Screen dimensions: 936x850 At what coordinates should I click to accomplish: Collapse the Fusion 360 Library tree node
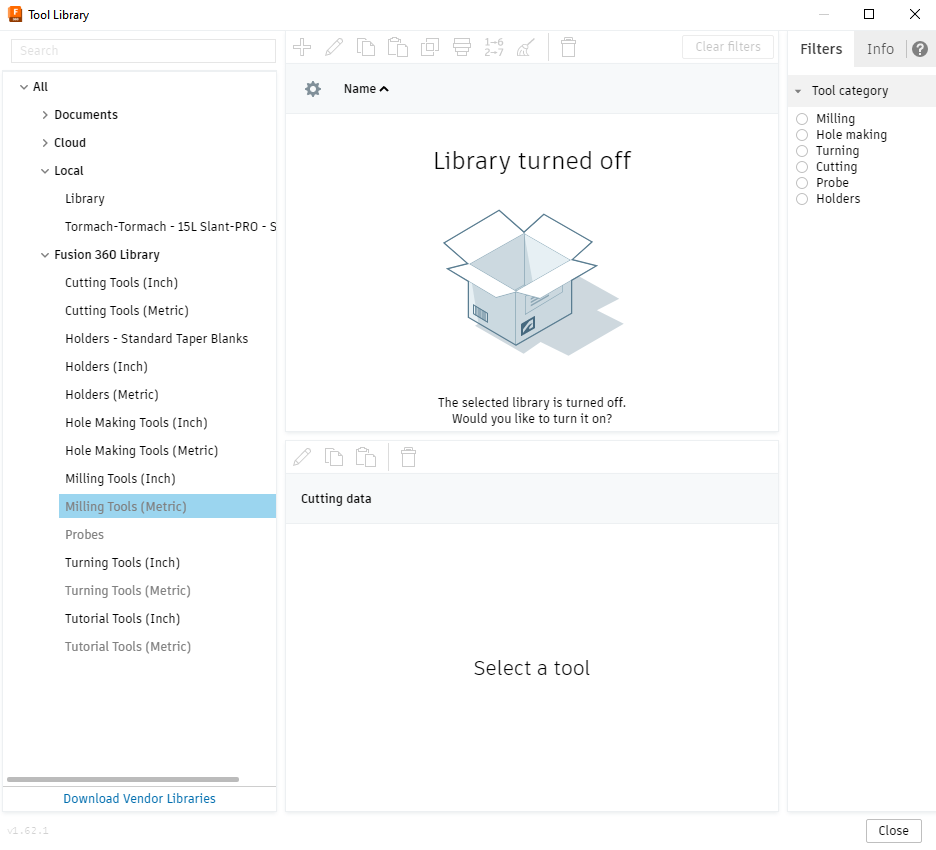pyautogui.click(x=44, y=254)
